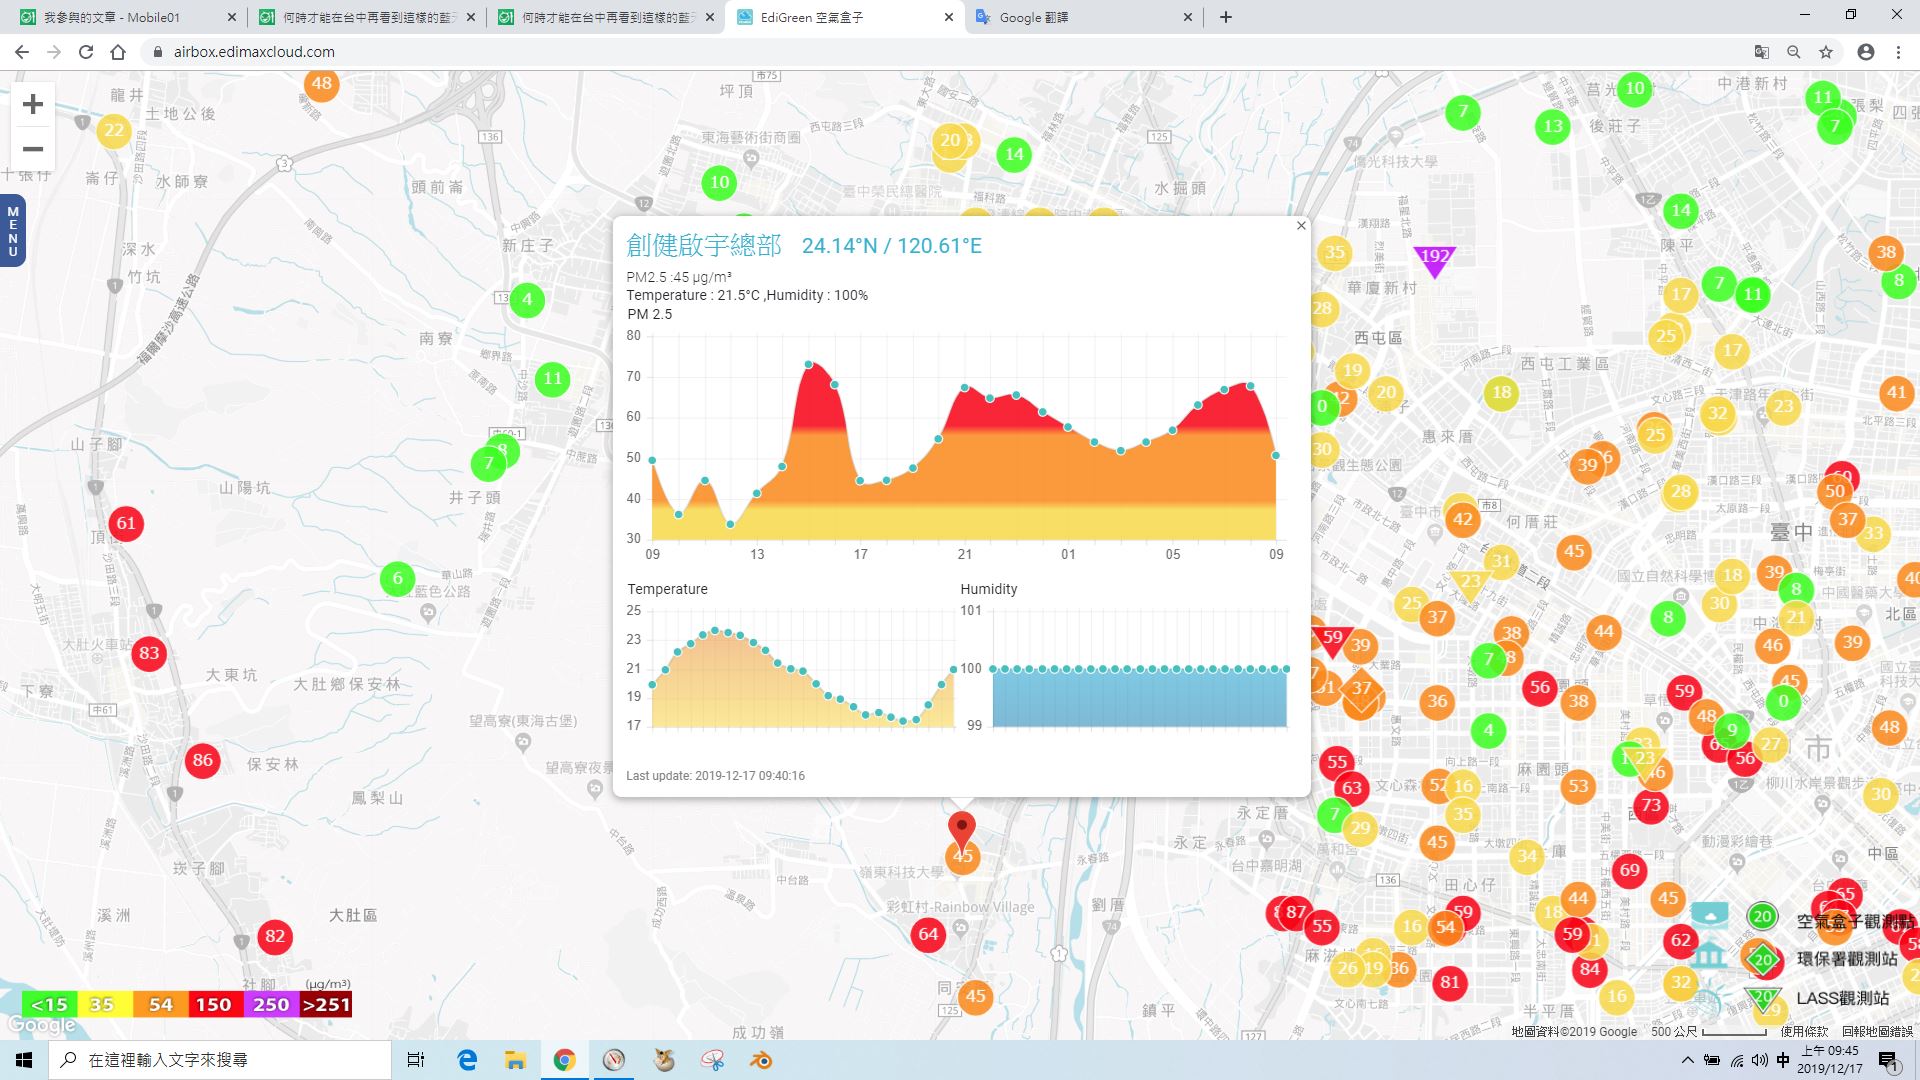This screenshot has height=1080, width=1920.
Task: Click the green <15 legend swatch
Action: pos(49,1005)
